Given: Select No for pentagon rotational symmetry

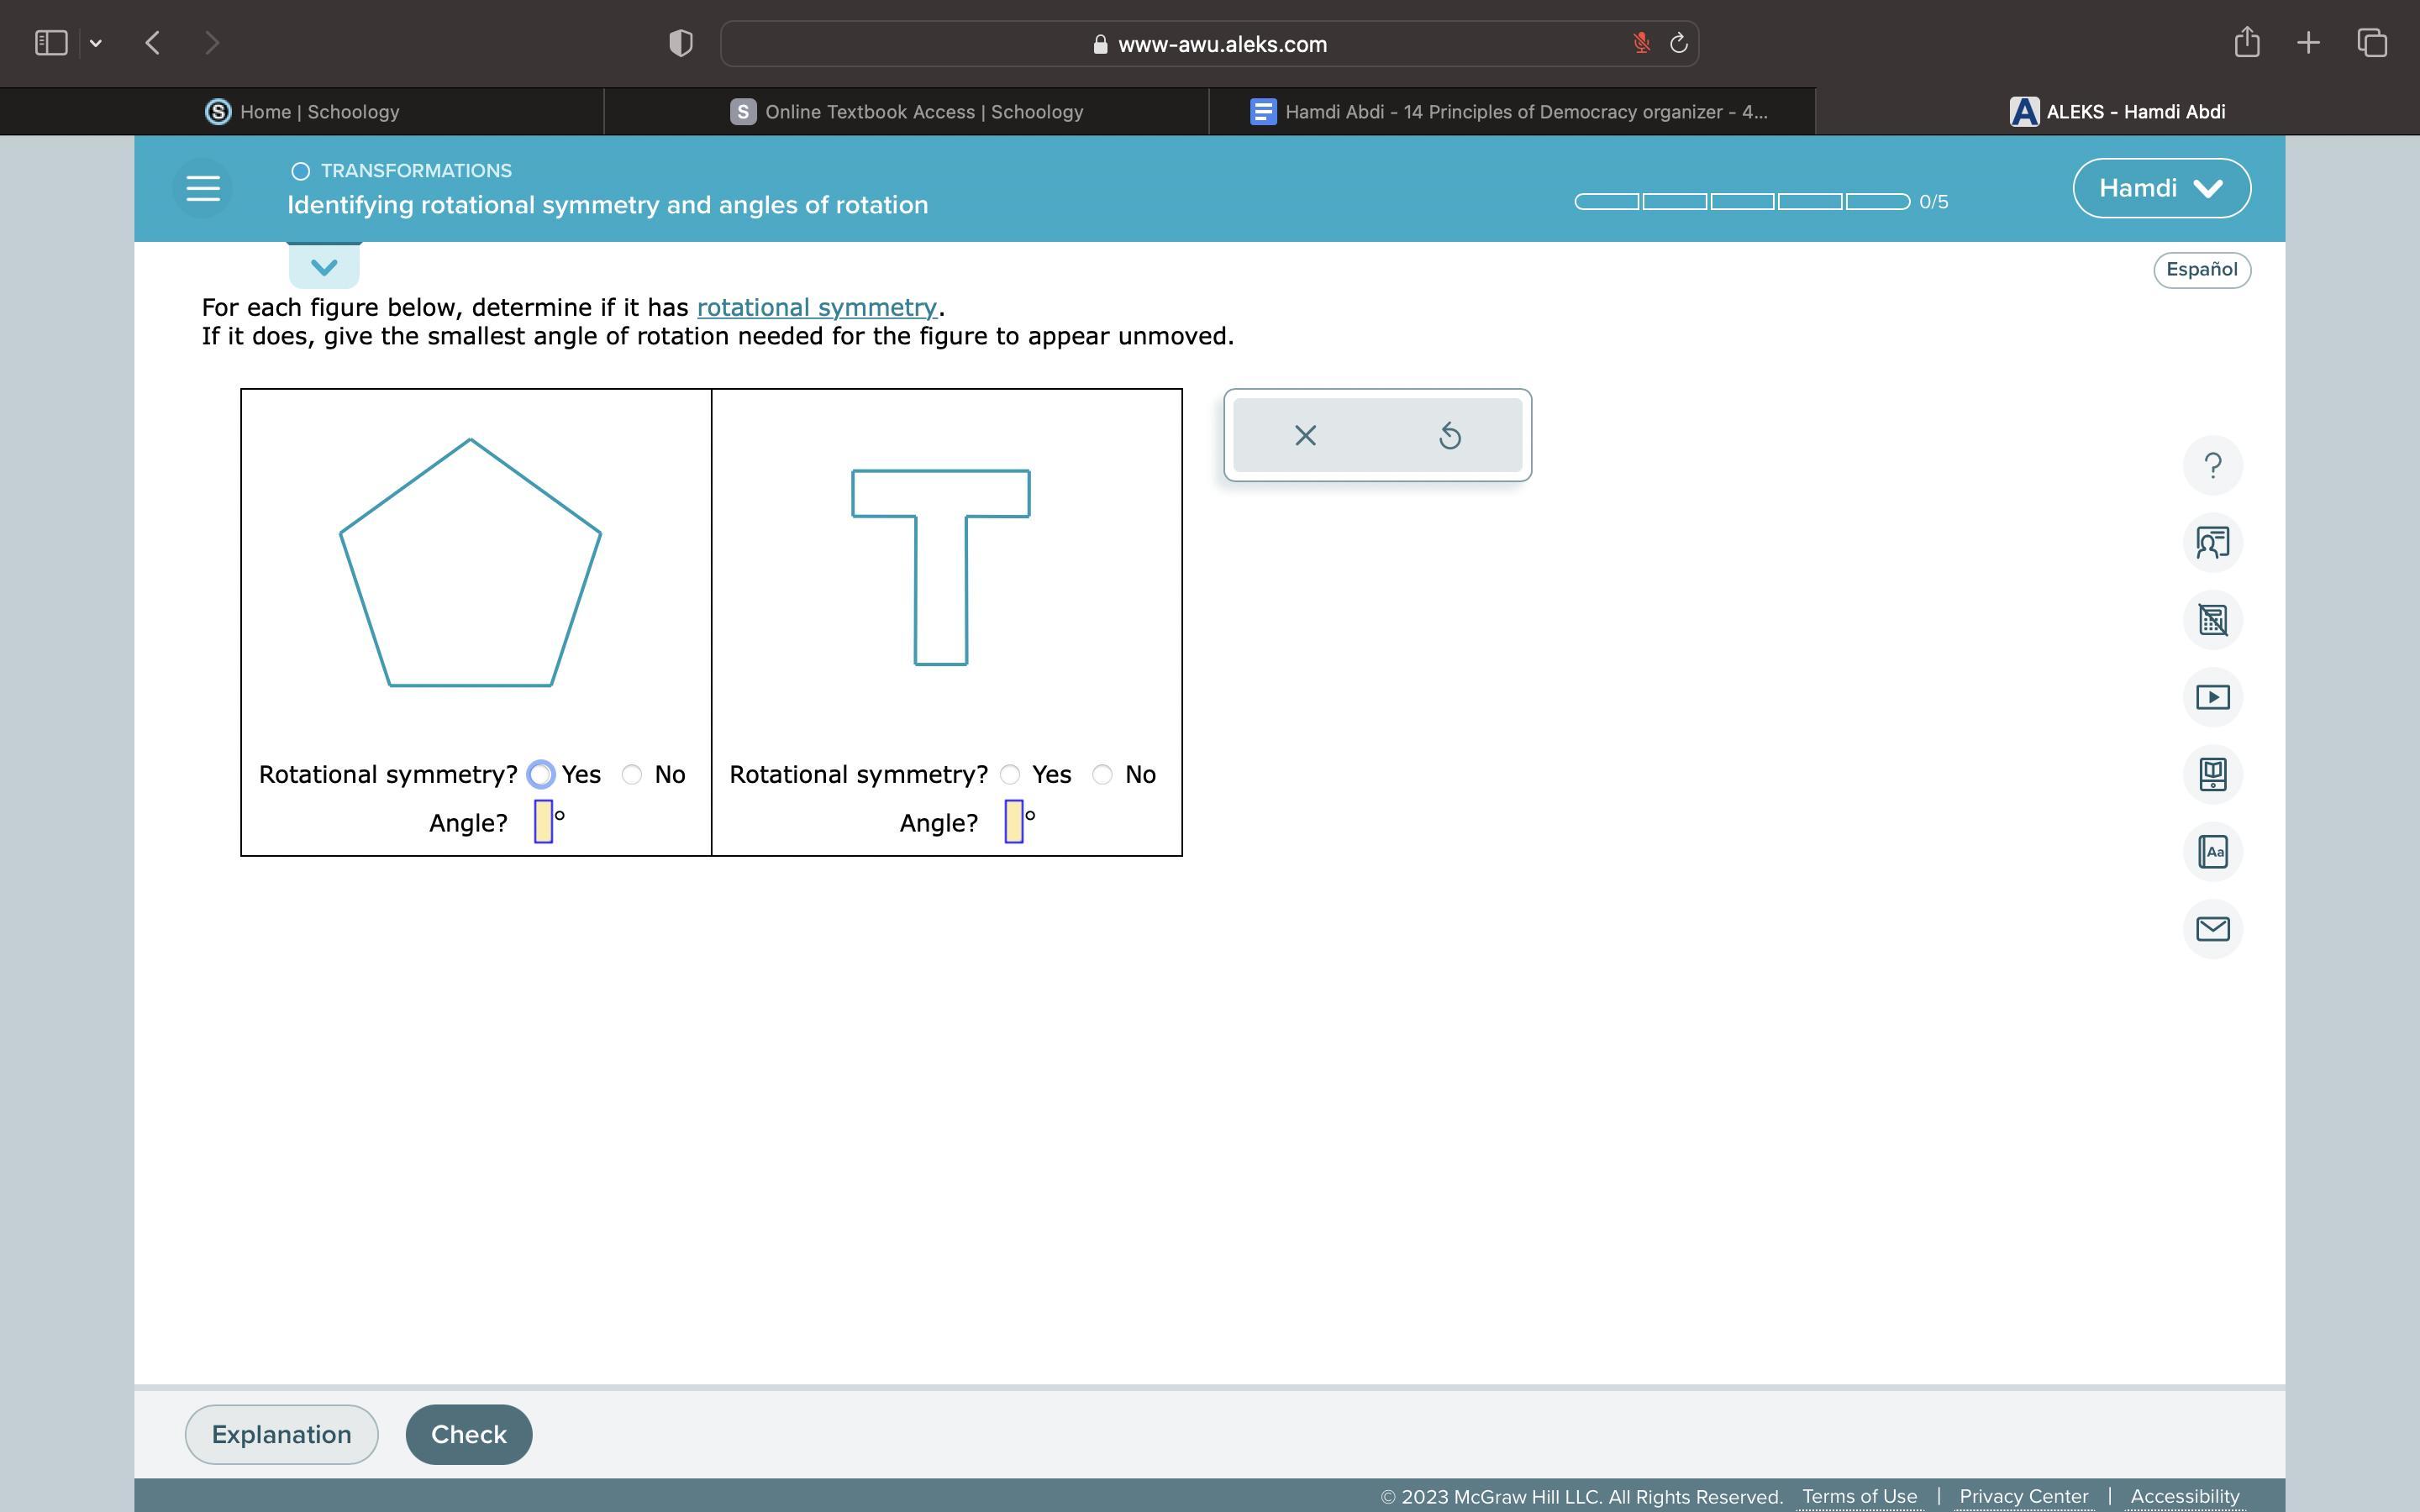Looking at the screenshot, I should (x=632, y=775).
